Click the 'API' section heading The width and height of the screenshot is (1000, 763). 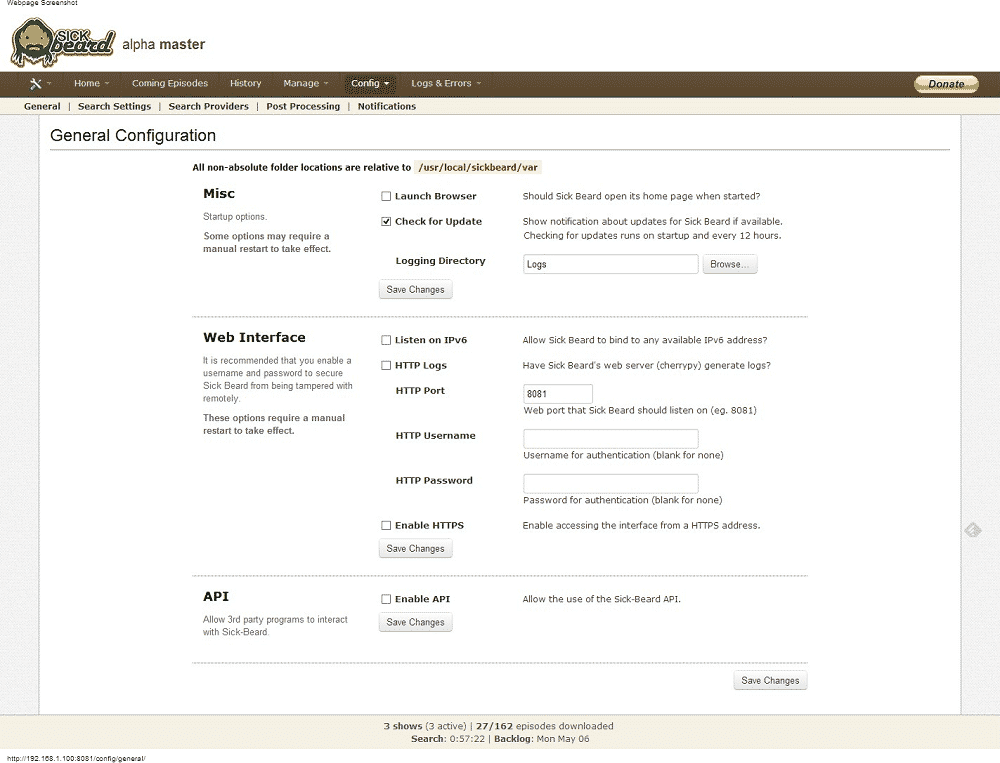pos(216,596)
